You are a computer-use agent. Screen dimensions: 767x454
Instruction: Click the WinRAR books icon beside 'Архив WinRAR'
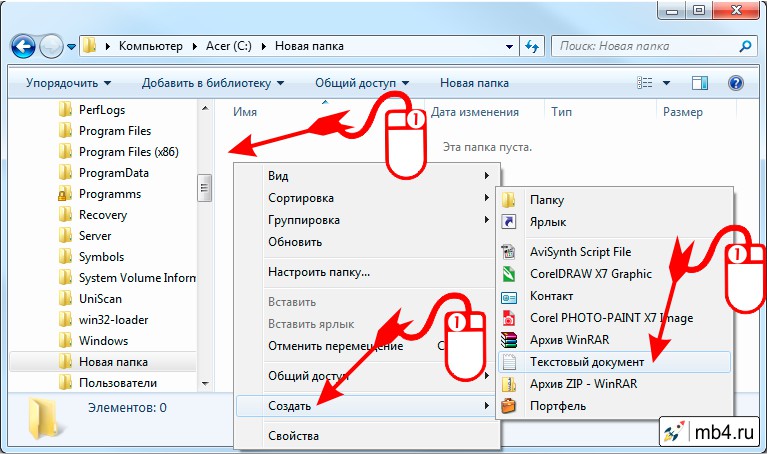pos(509,340)
